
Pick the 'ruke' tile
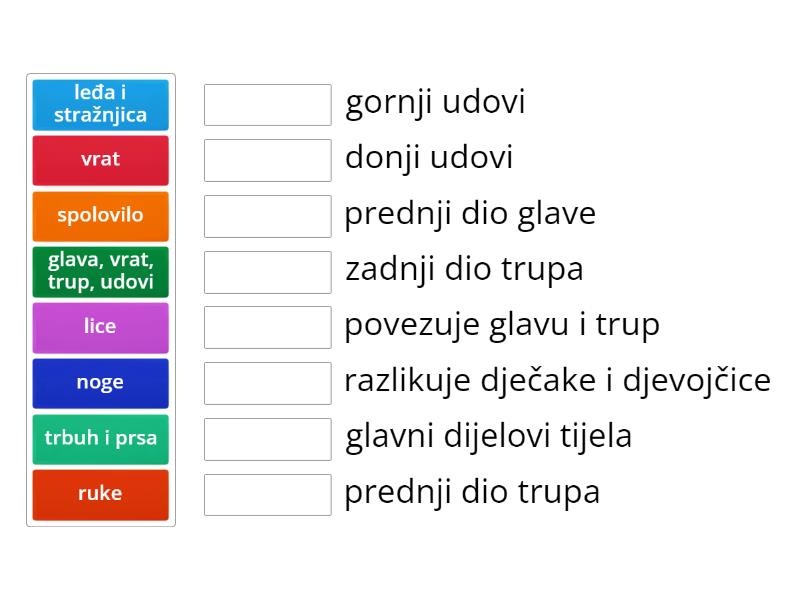point(100,494)
